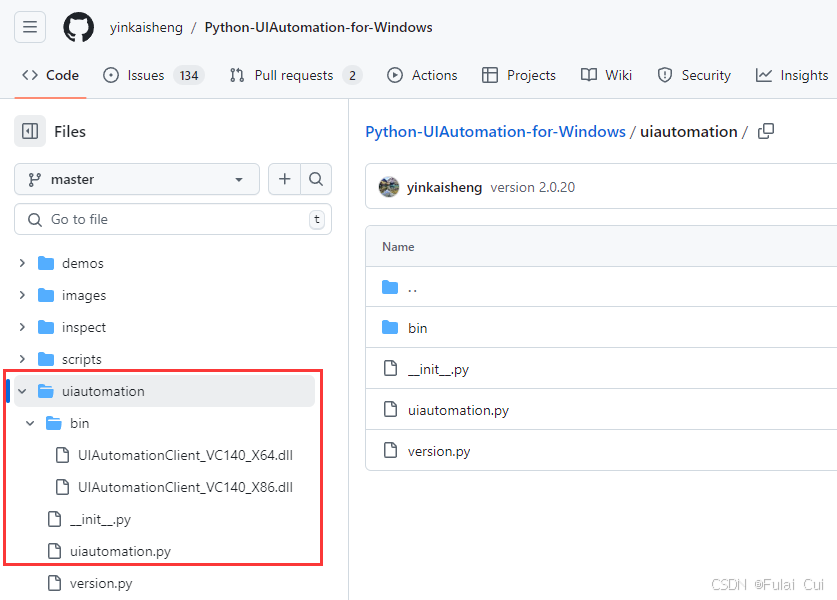Open the 'version 2.0.20' commit message

(x=533, y=187)
